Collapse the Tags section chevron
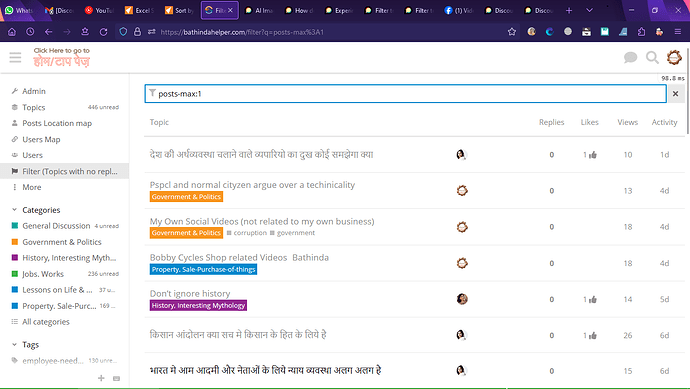Screen dimensions: 690x389 pos(14,345)
